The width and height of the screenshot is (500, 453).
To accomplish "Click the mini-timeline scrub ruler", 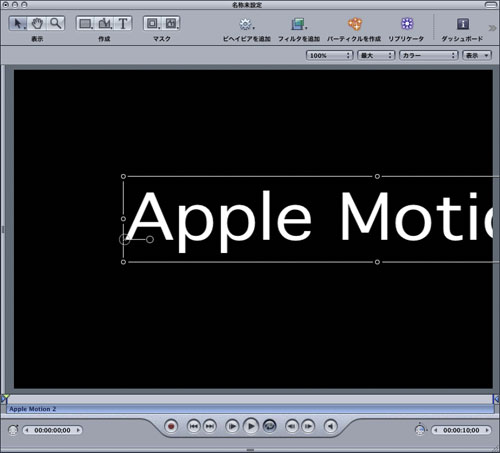I will click(250, 399).
